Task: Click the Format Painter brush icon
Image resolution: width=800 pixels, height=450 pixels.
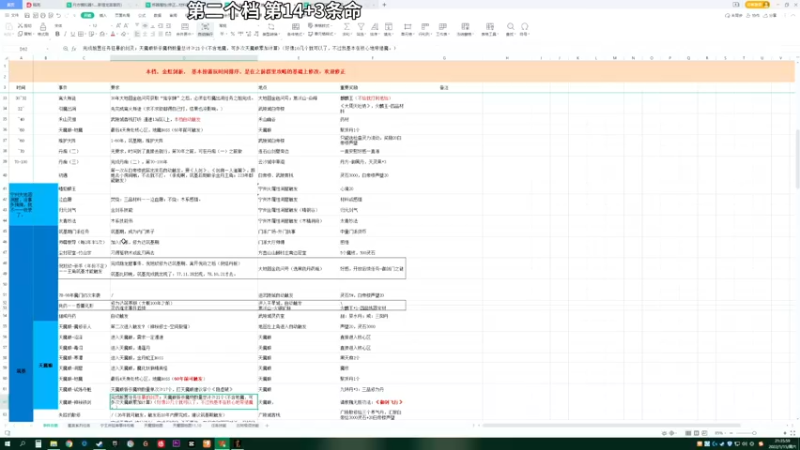Action: pyautogui.click(x=43, y=29)
